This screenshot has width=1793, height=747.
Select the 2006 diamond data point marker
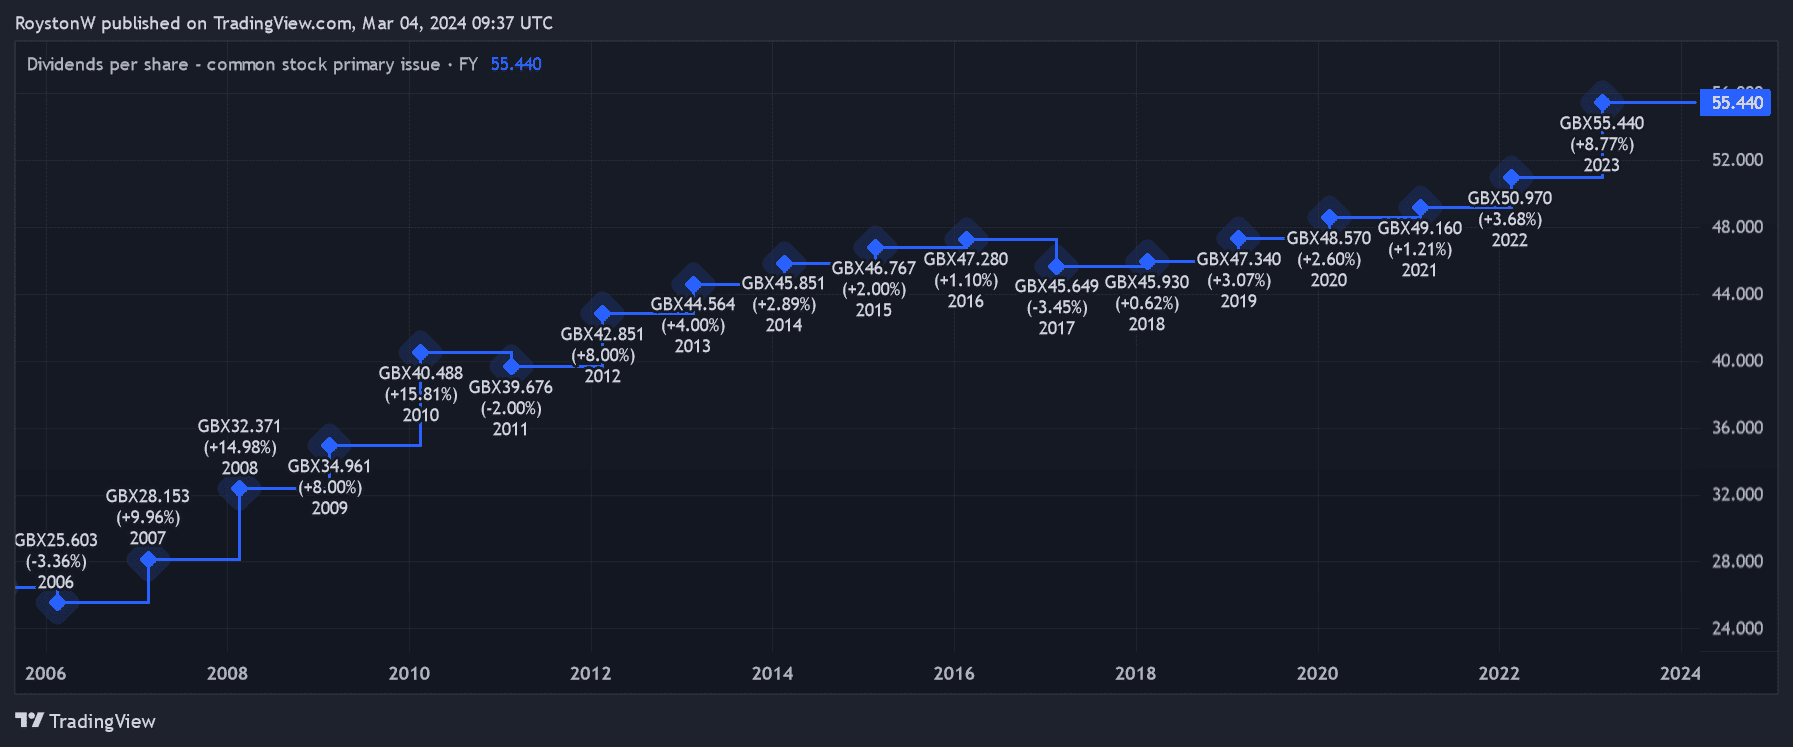[x=57, y=602]
